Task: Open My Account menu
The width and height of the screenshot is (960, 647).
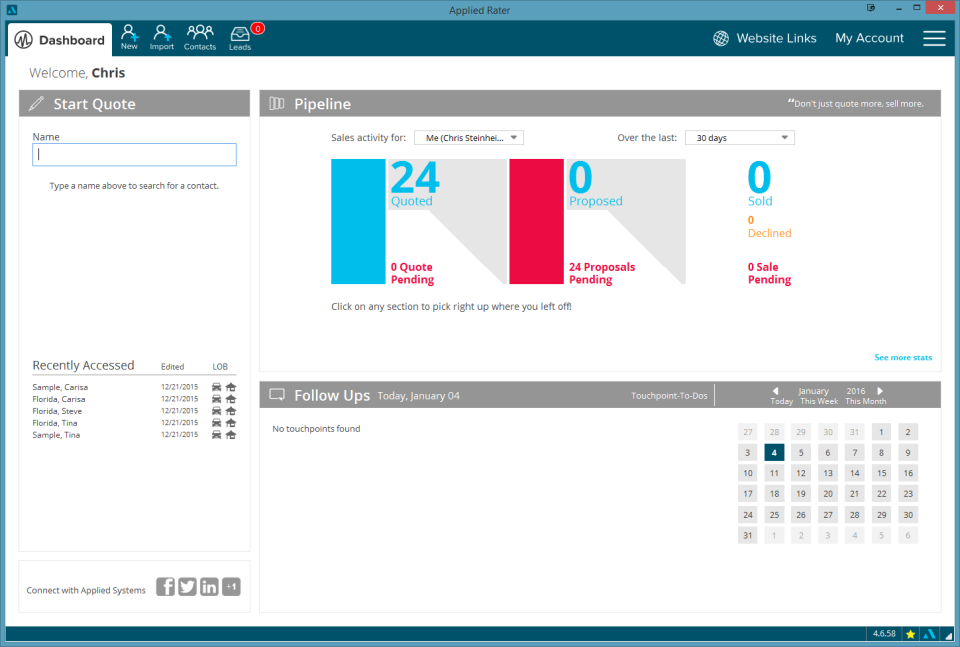Action: 869,38
